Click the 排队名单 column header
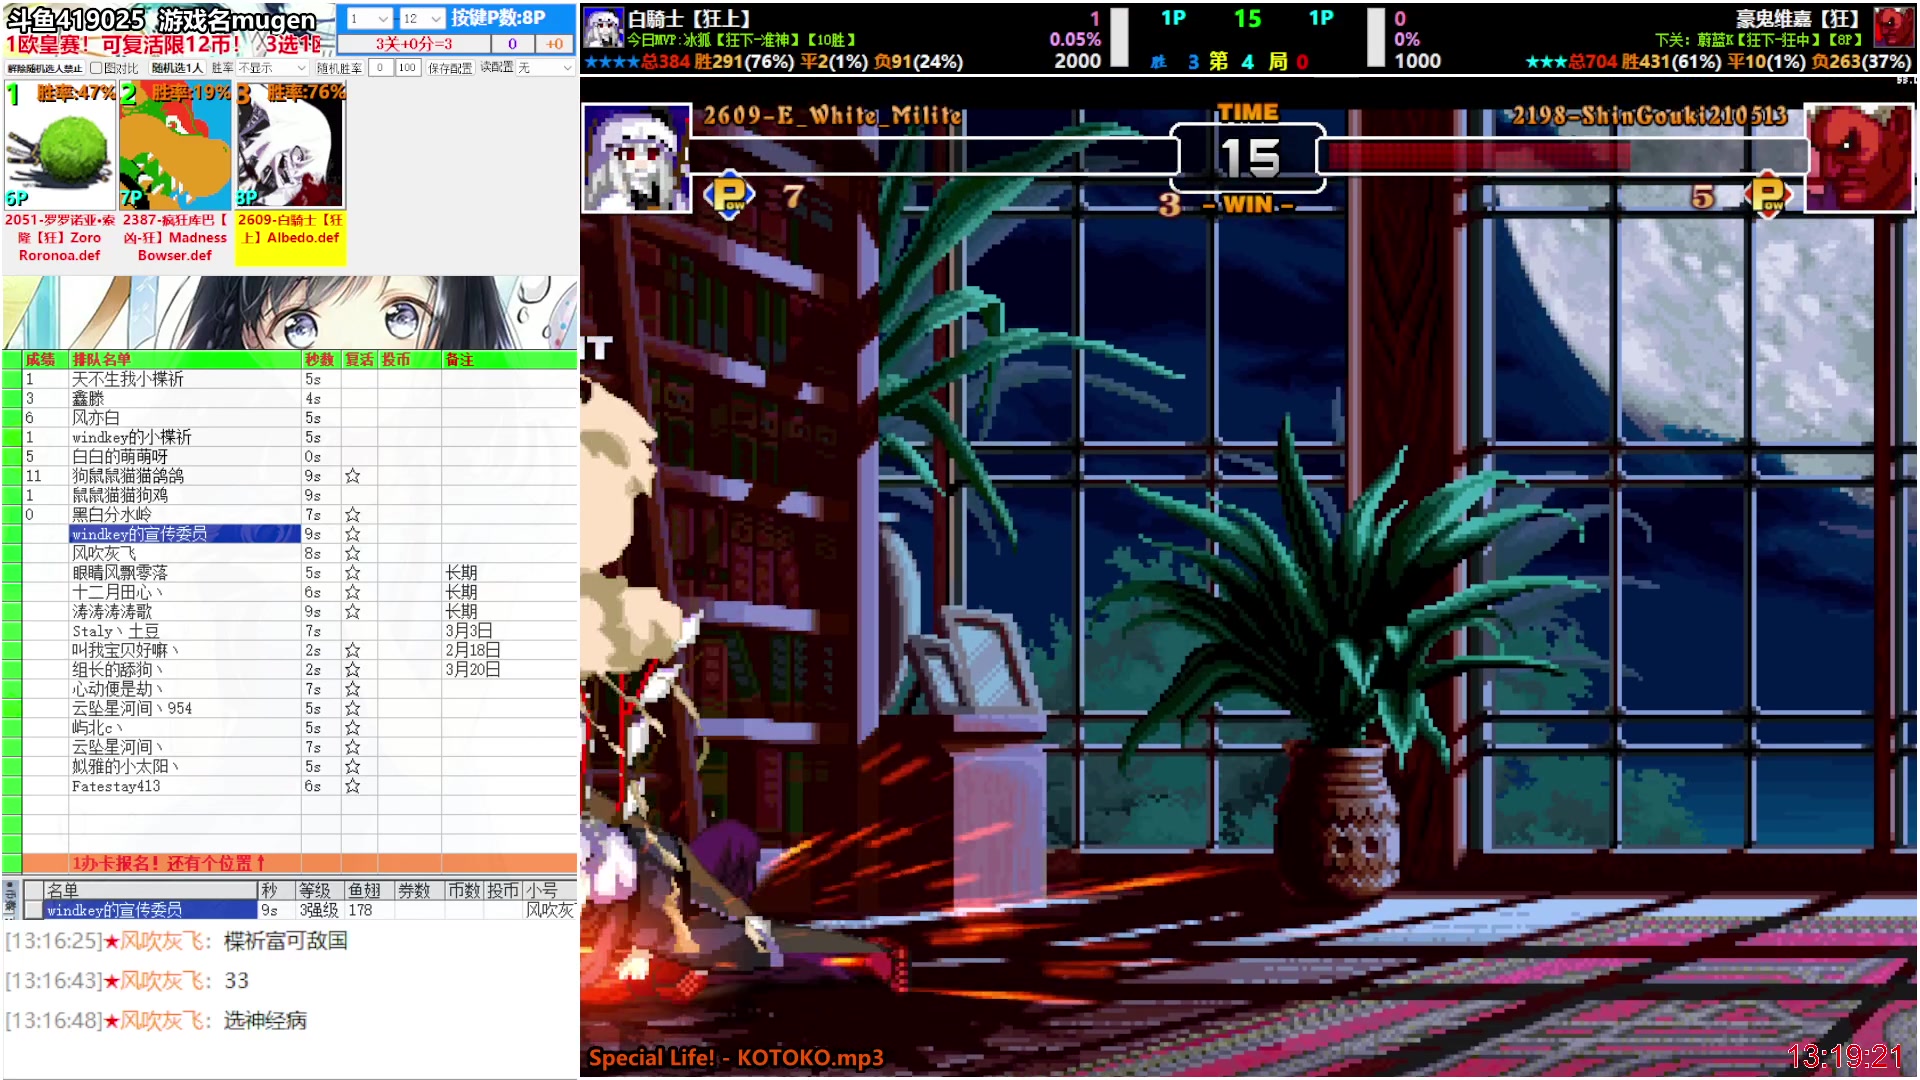 [x=185, y=359]
